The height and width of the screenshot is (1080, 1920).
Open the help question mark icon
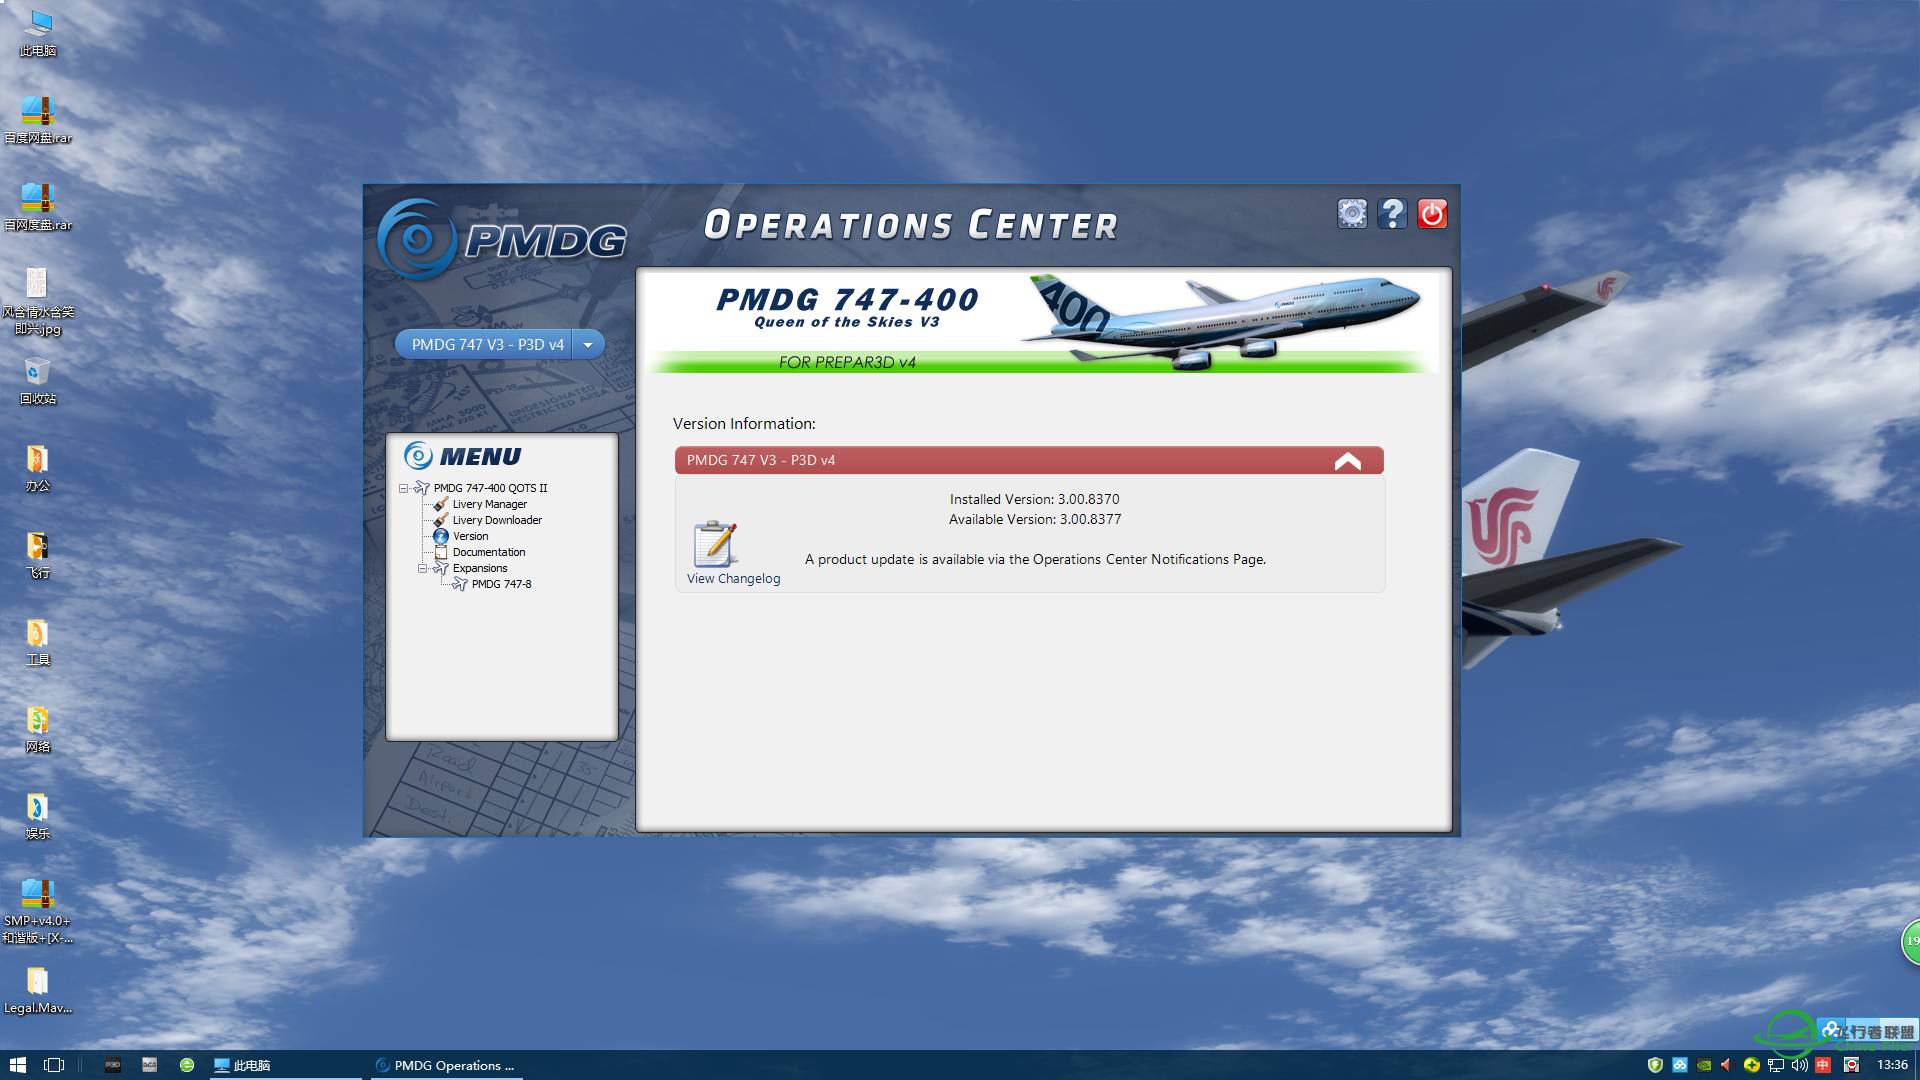point(1392,213)
